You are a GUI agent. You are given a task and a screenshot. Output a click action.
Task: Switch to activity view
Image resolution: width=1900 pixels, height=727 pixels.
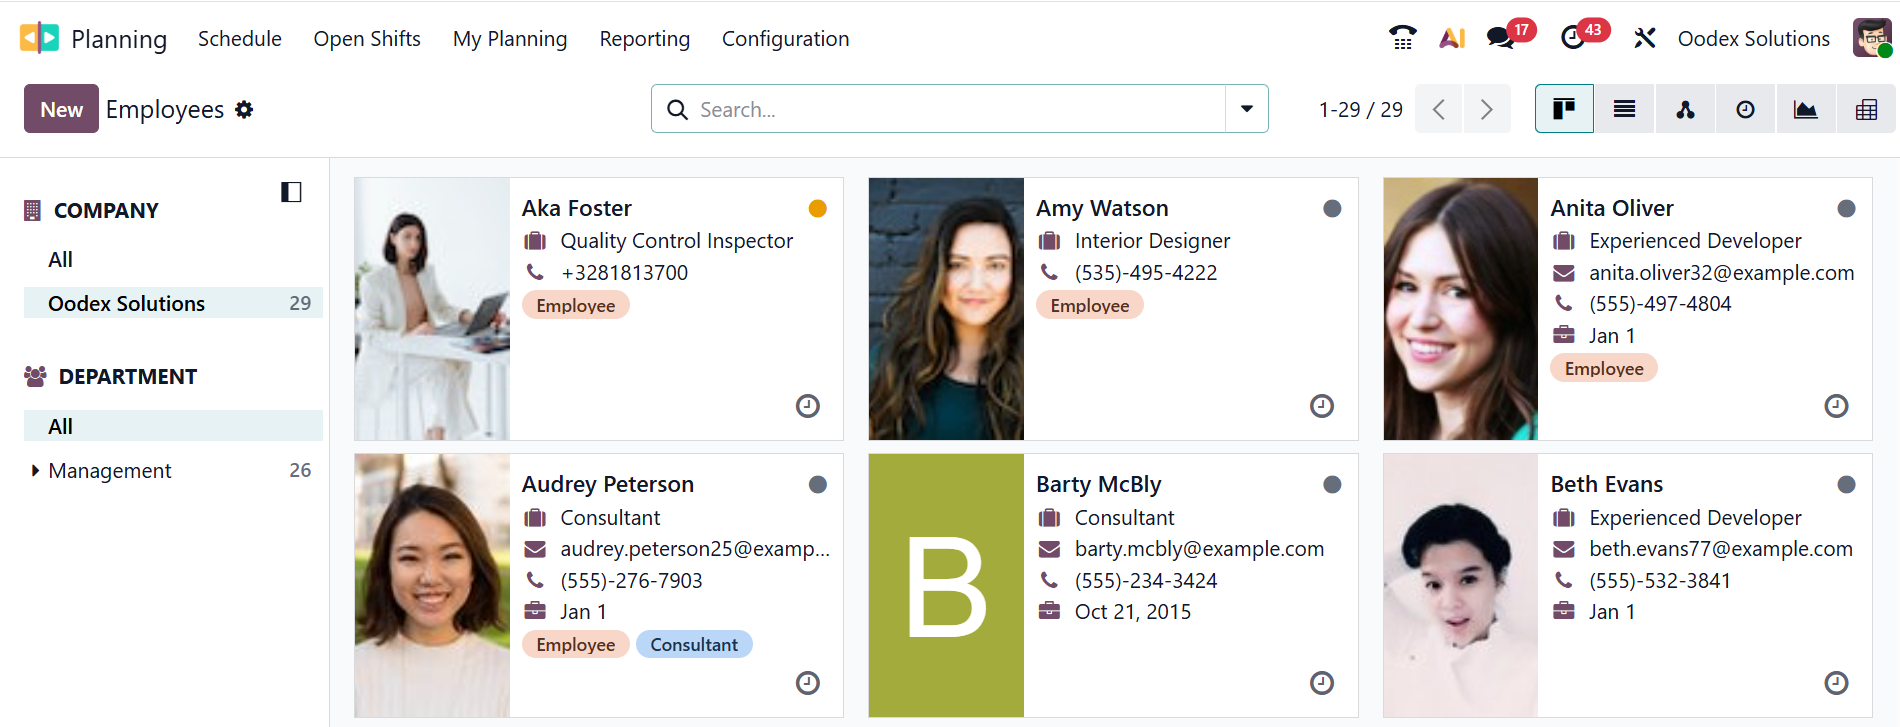pyautogui.click(x=1745, y=109)
